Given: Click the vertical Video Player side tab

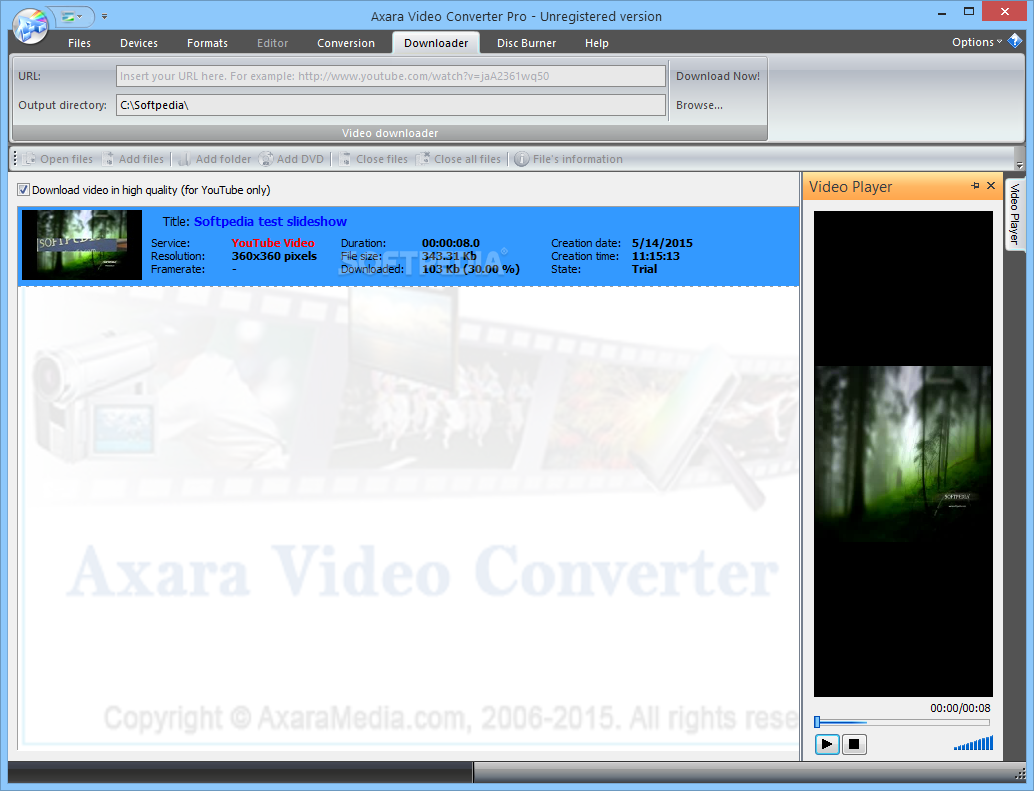Looking at the screenshot, I should click(1015, 214).
